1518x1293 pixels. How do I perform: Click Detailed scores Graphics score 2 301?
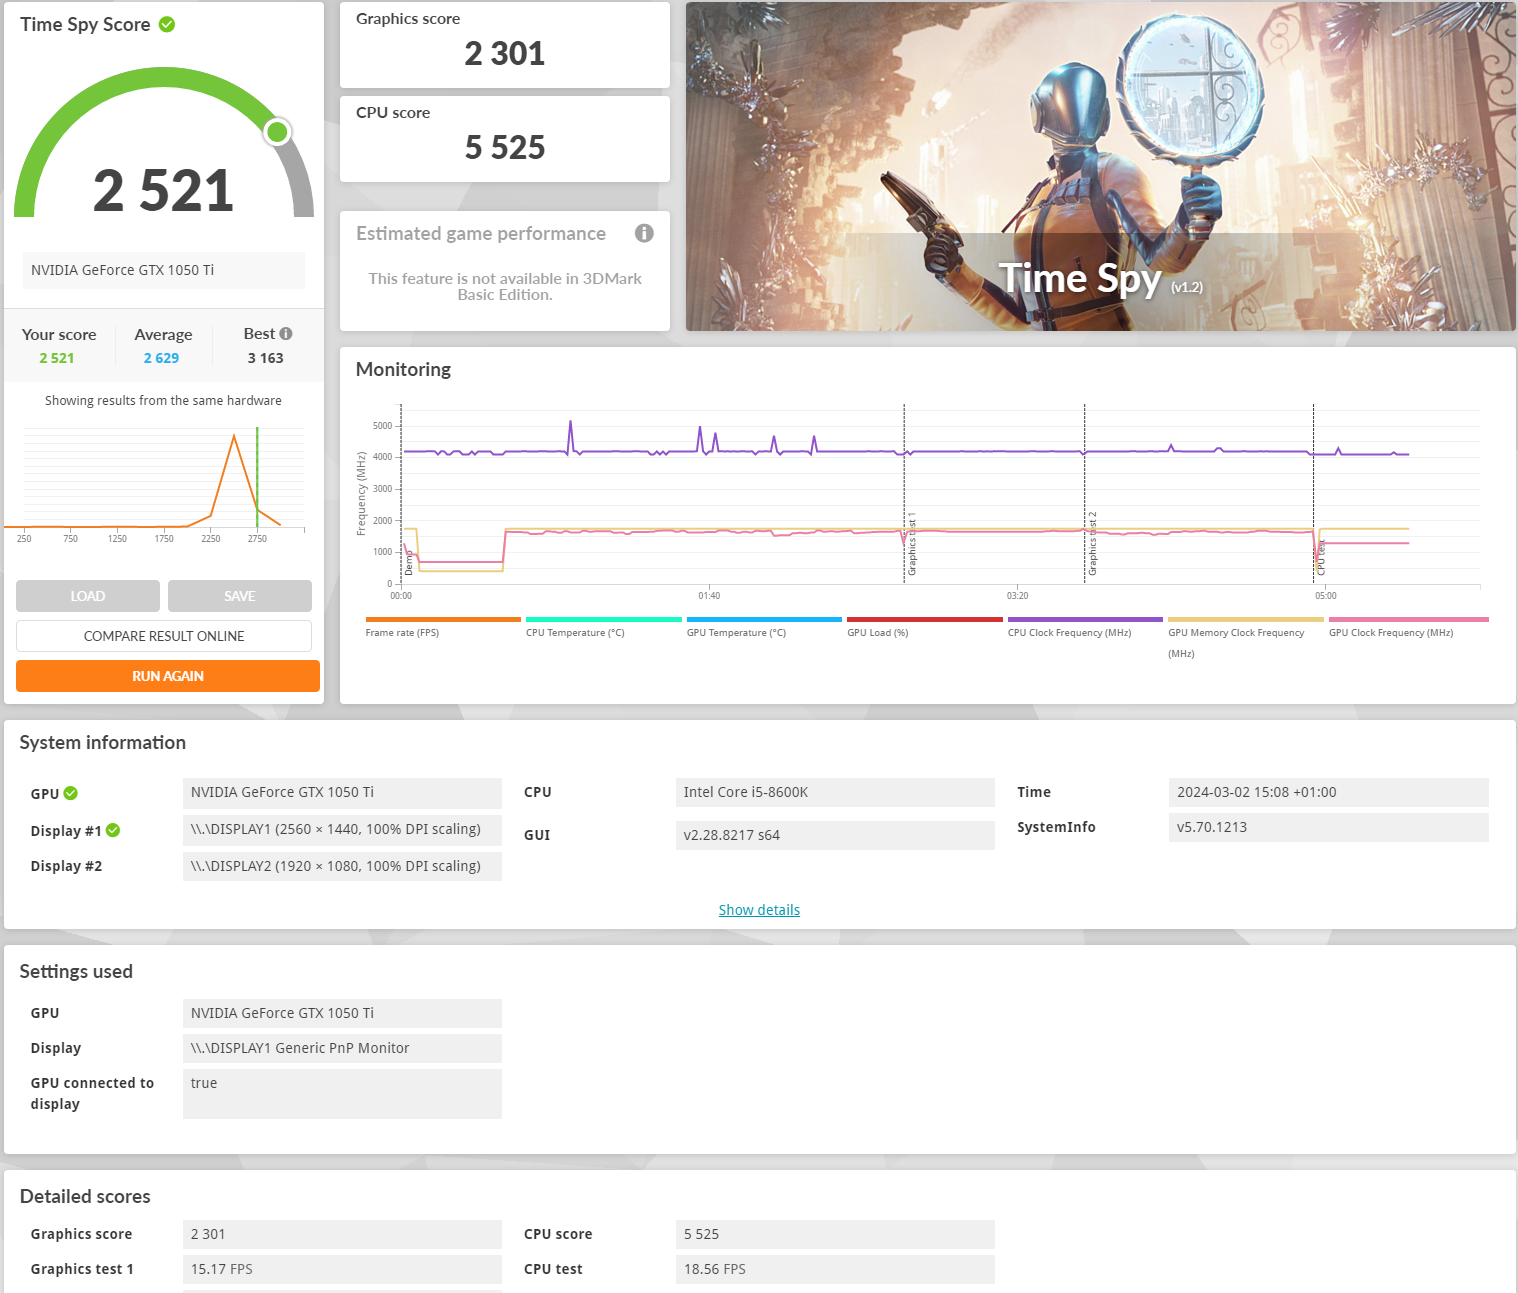pos(342,1234)
